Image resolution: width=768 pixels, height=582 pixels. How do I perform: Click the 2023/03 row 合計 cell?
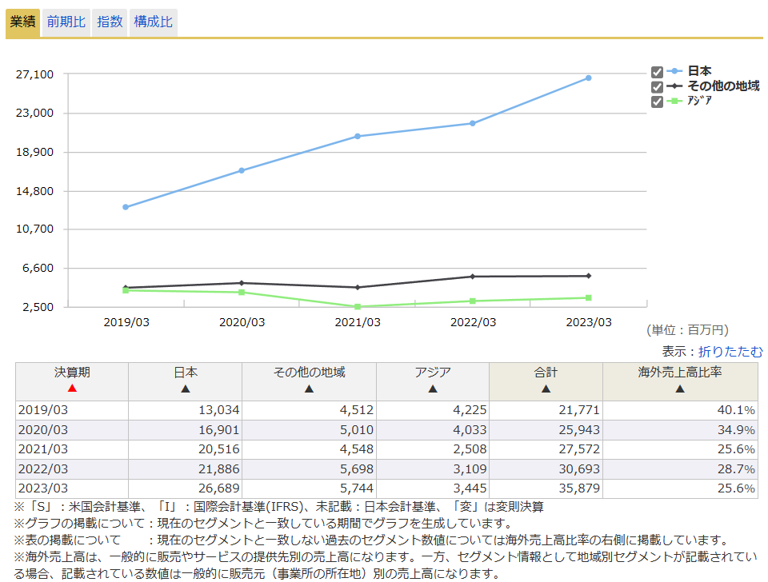(546, 488)
